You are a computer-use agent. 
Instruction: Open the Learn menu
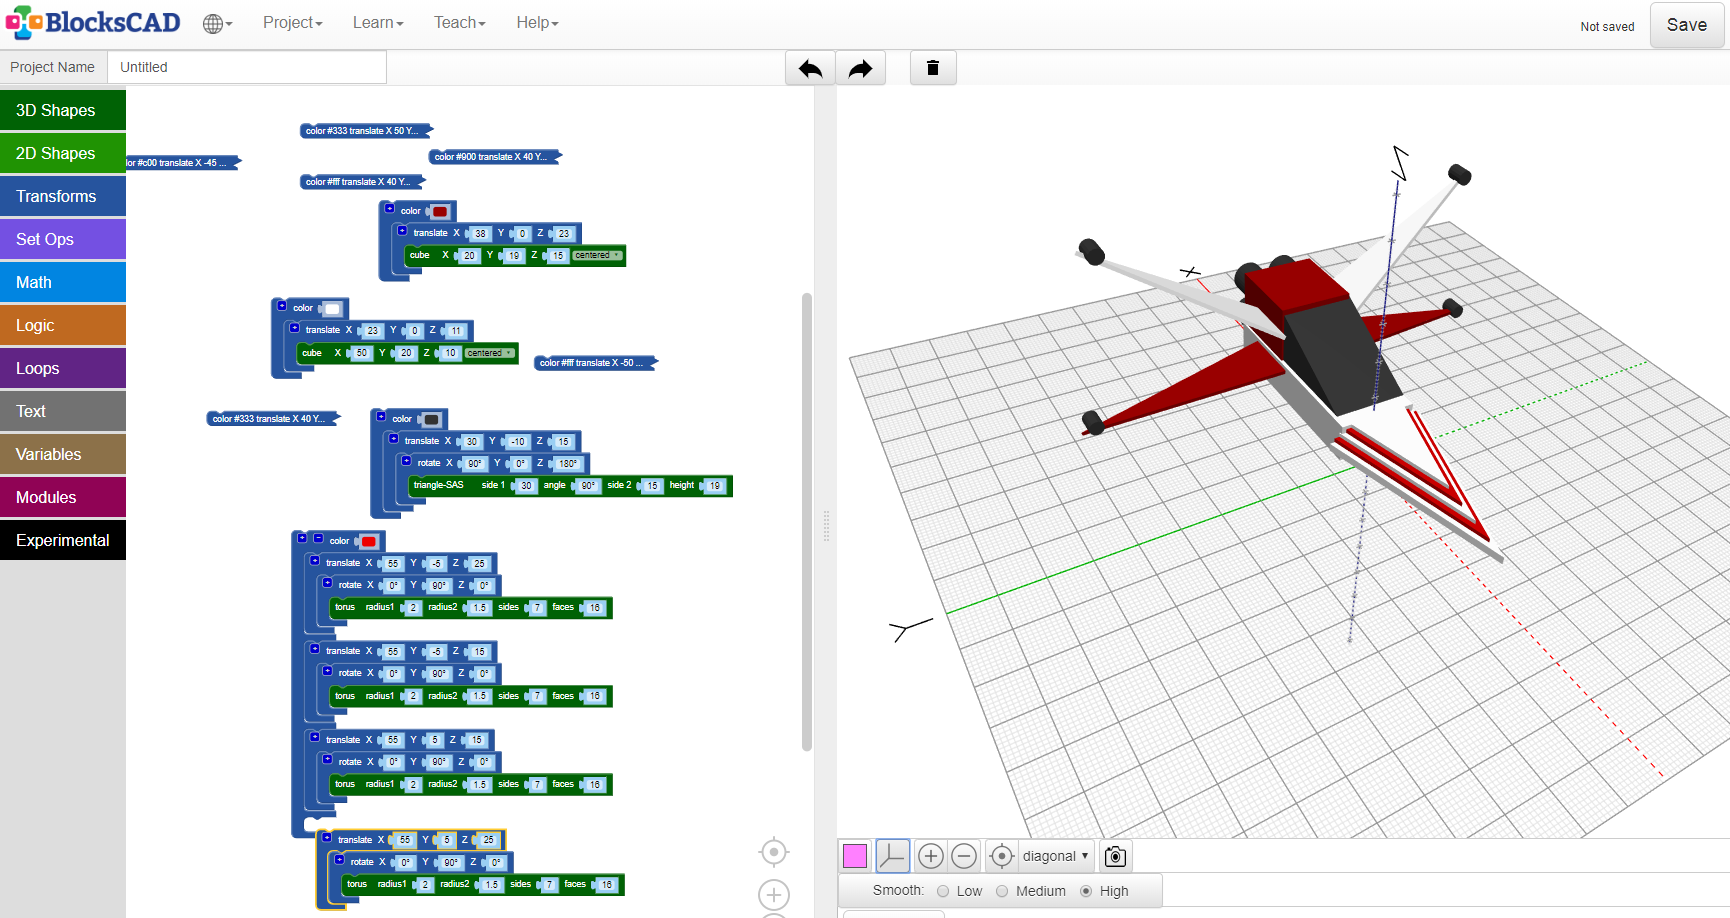point(377,23)
